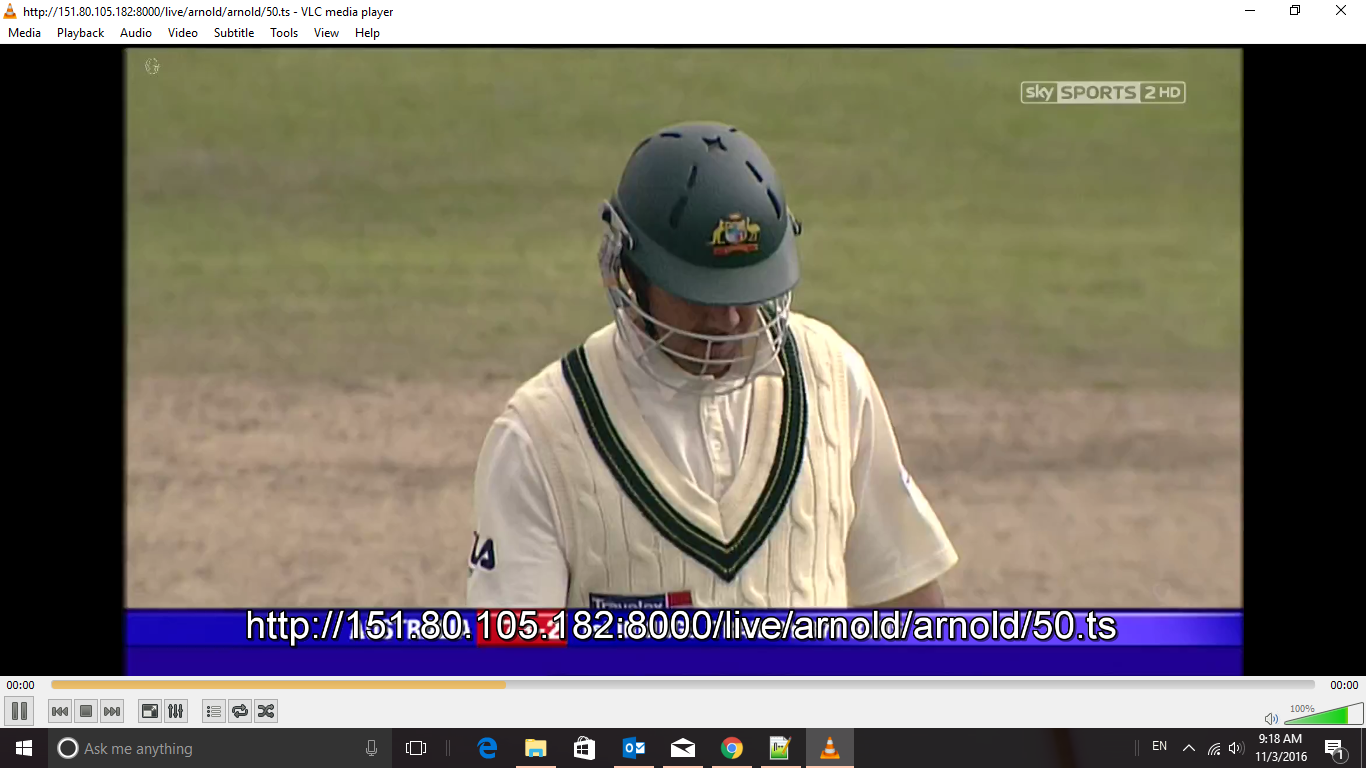
Task: Open File Explorer from taskbar
Action: [536, 748]
